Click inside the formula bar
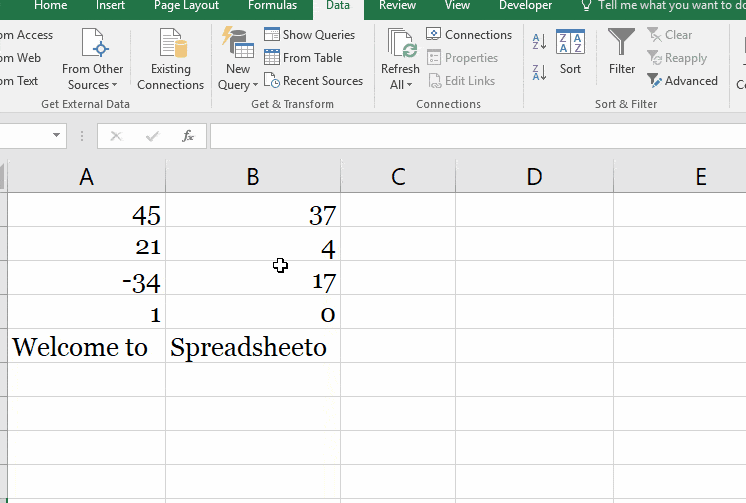The height and width of the screenshot is (503, 746). [470, 136]
